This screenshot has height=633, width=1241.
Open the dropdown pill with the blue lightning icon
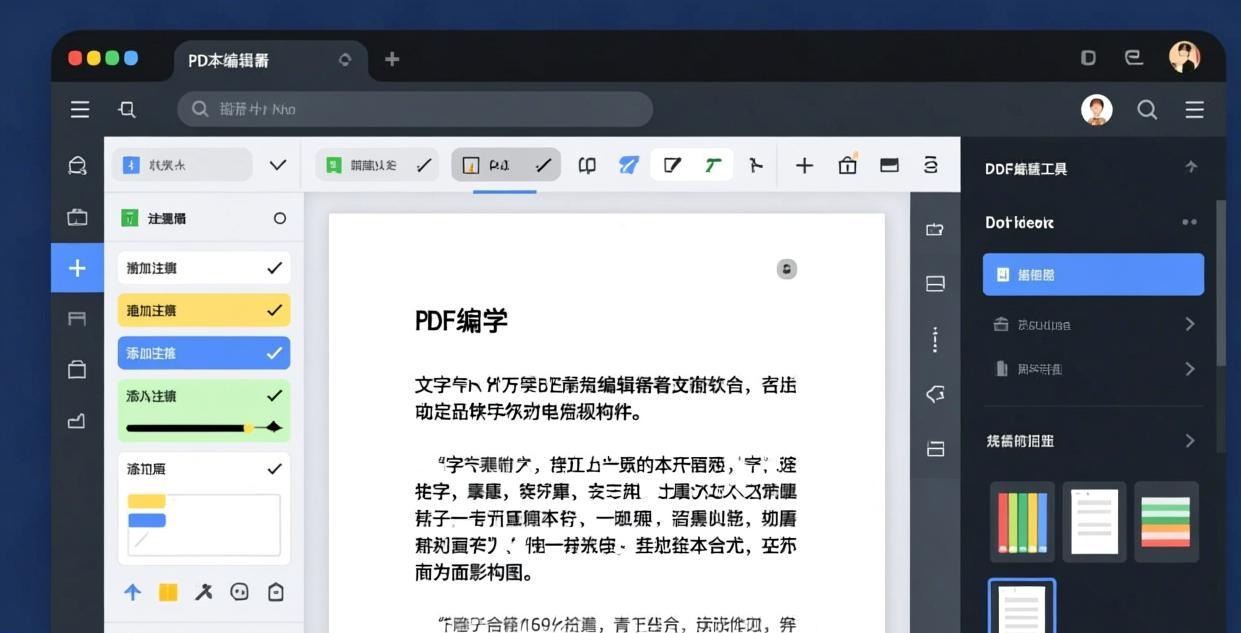pyautogui.click(x=182, y=165)
